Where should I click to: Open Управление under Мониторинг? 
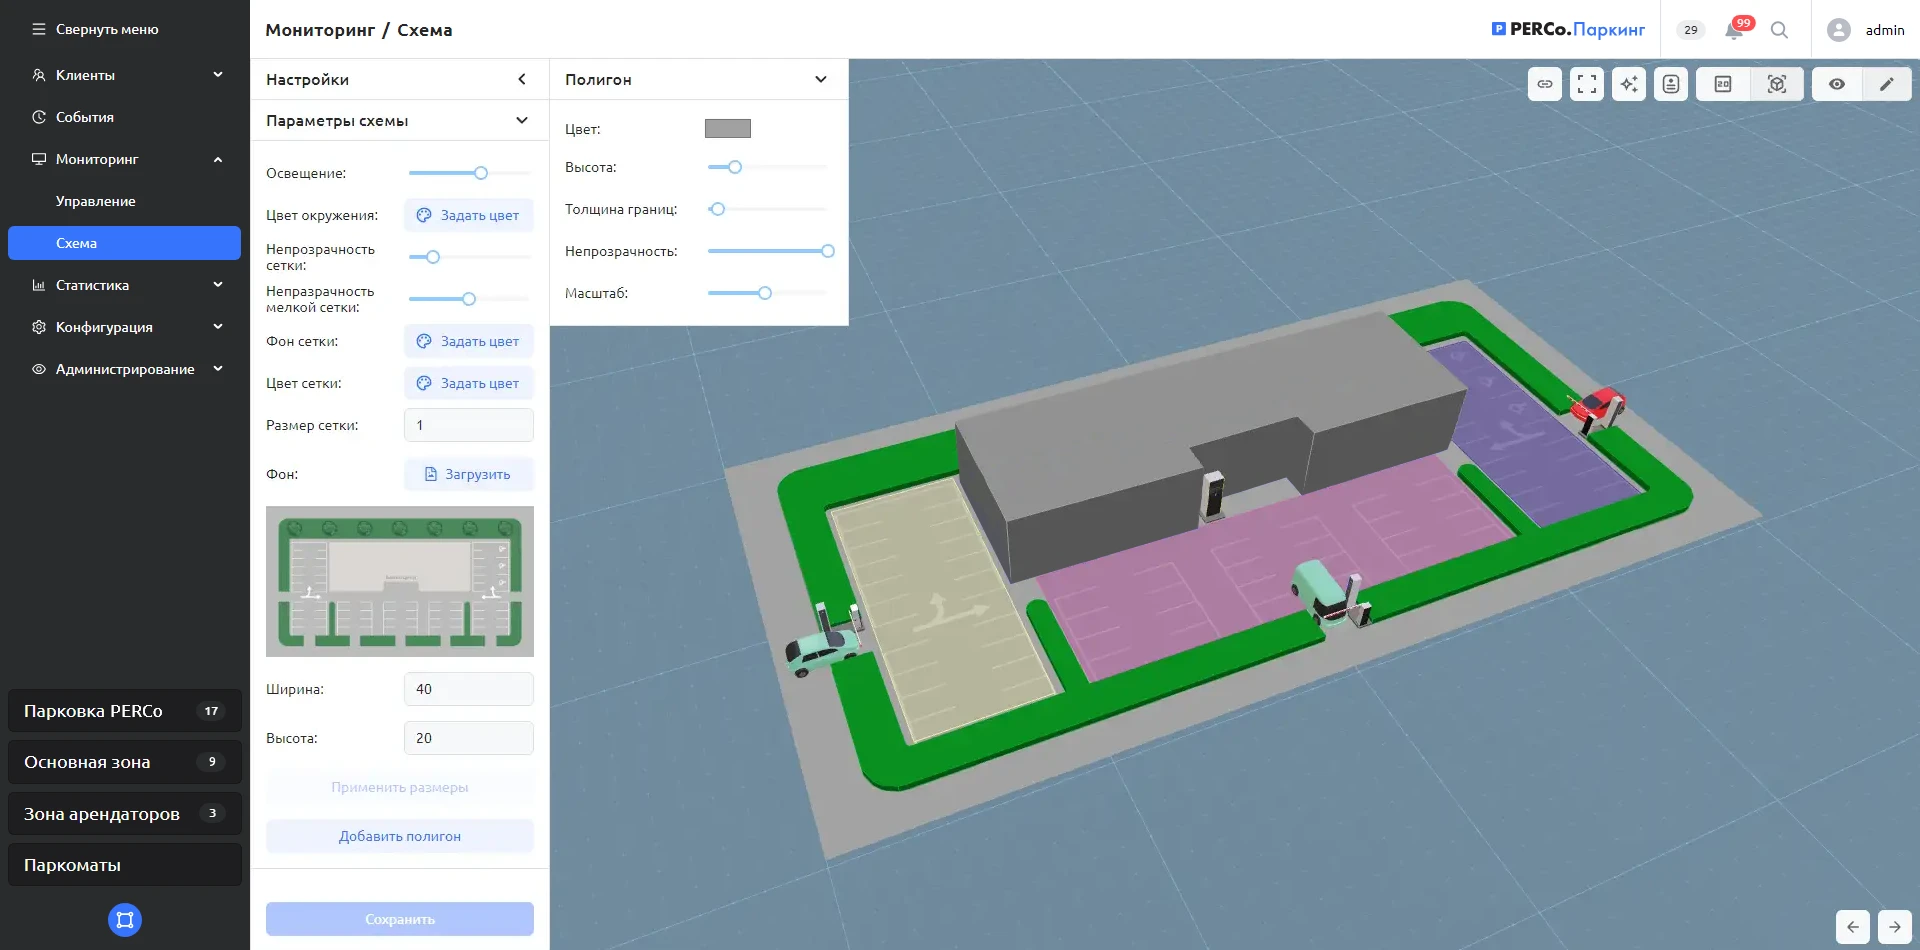(96, 201)
